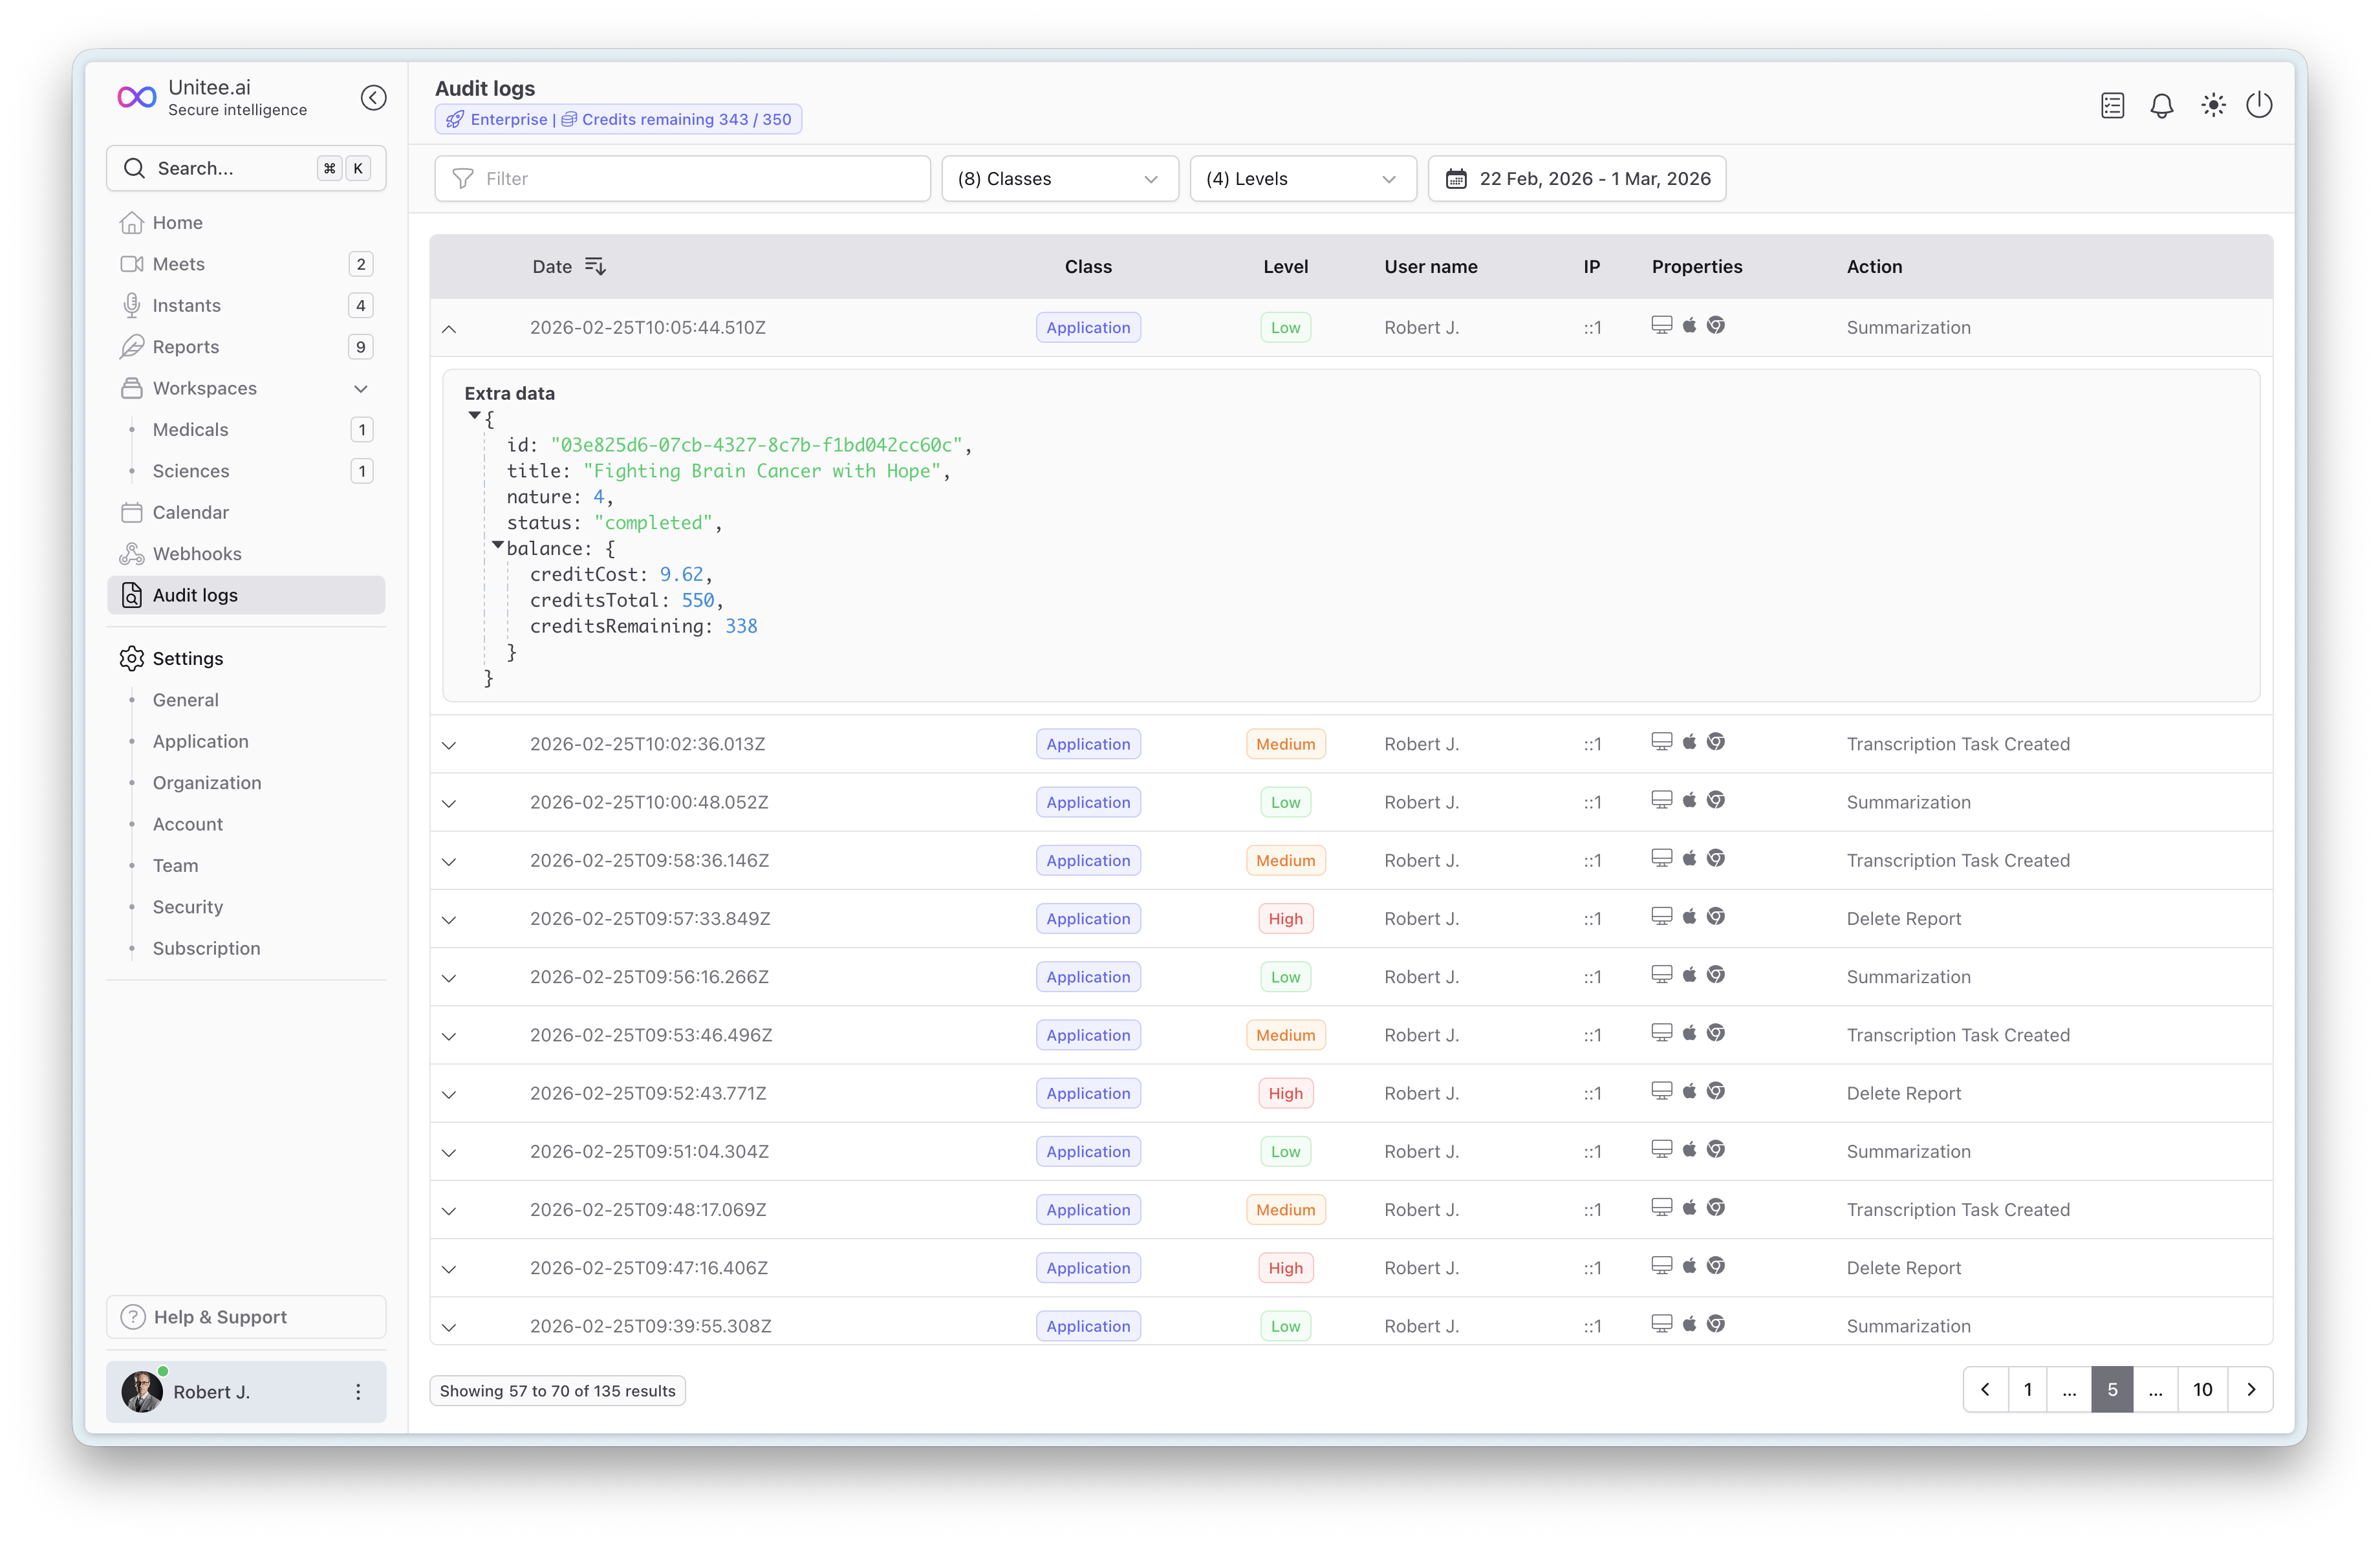Open the Home page
The image size is (2380, 1542).
[x=246, y=222]
